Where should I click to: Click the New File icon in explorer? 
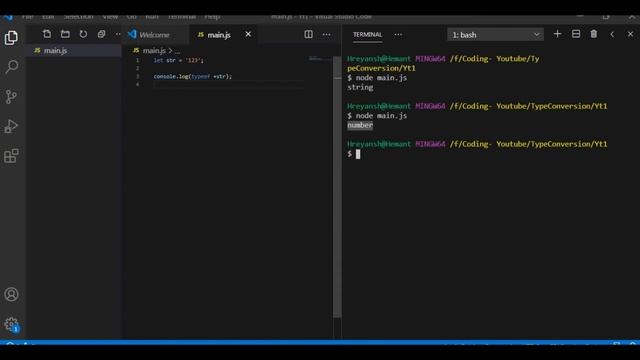[x=47, y=34]
